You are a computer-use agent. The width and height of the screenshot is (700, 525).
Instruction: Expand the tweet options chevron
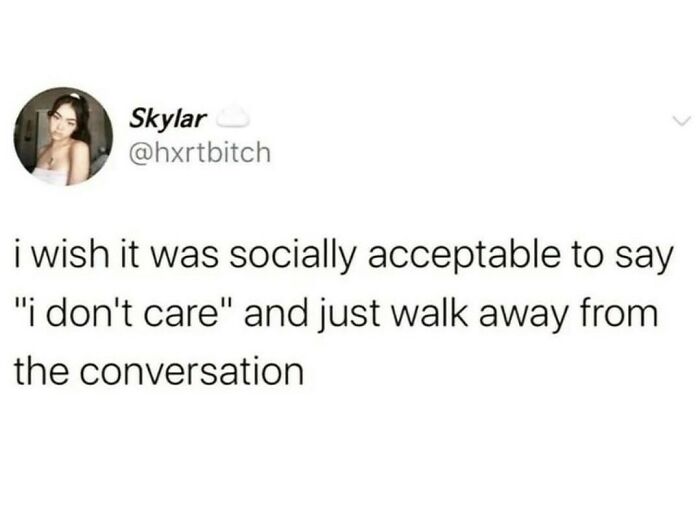(x=682, y=120)
